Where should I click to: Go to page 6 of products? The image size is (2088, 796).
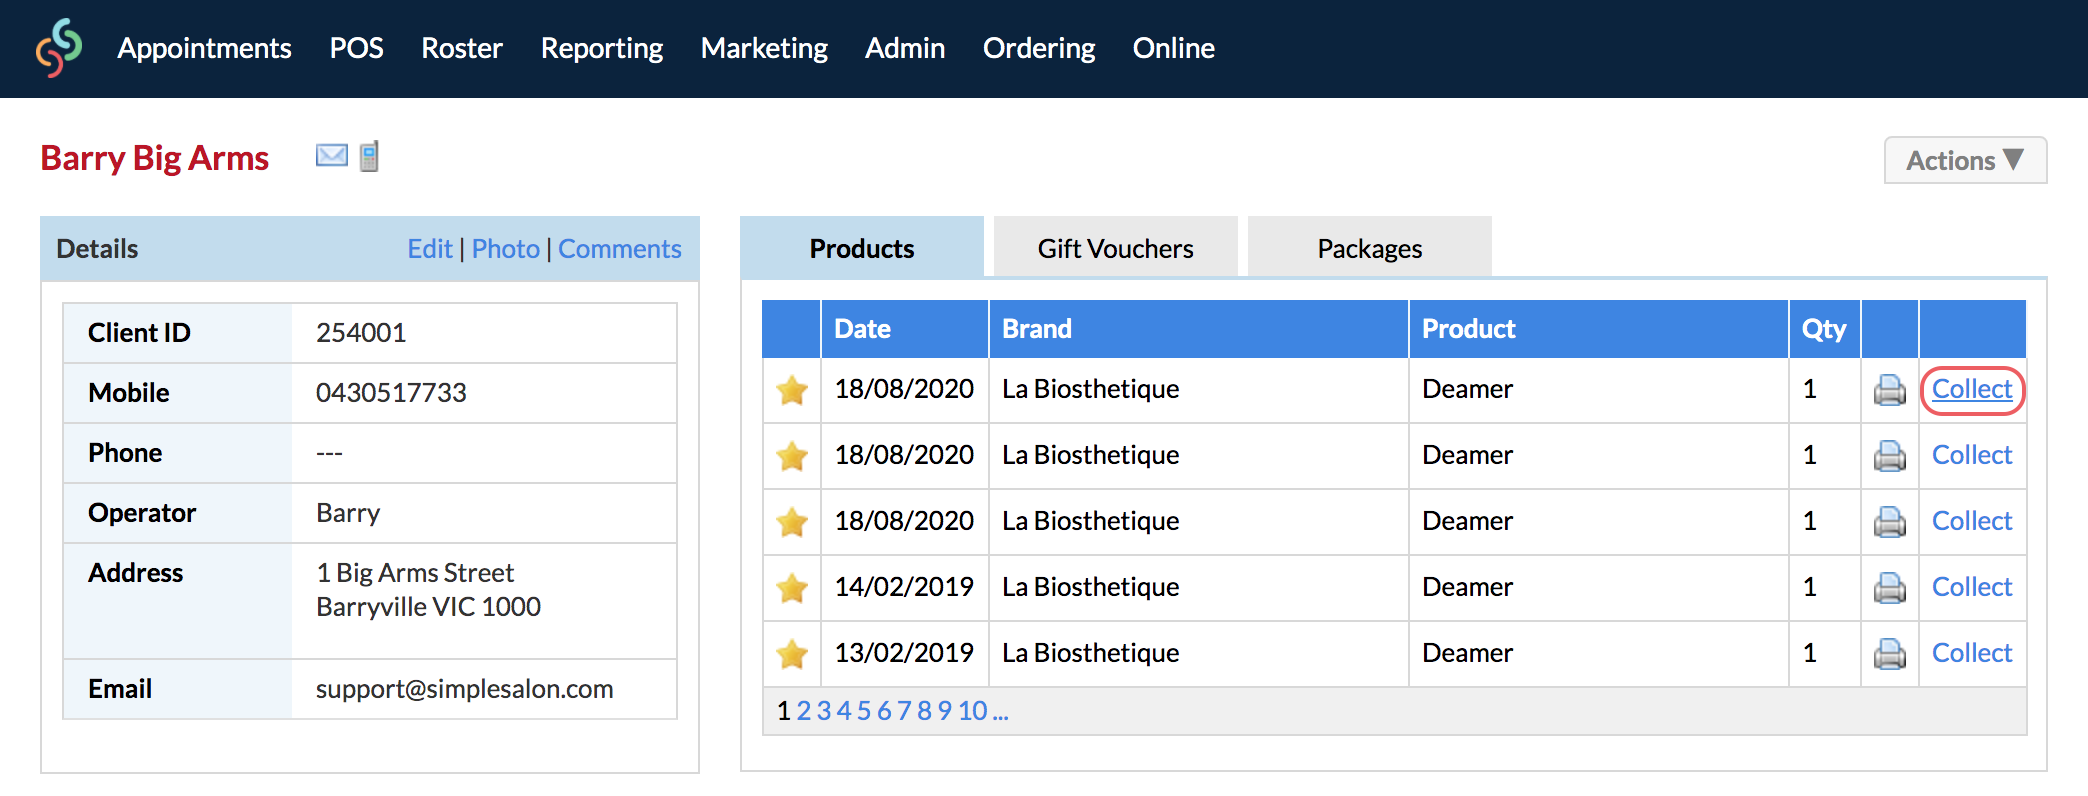(x=884, y=711)
